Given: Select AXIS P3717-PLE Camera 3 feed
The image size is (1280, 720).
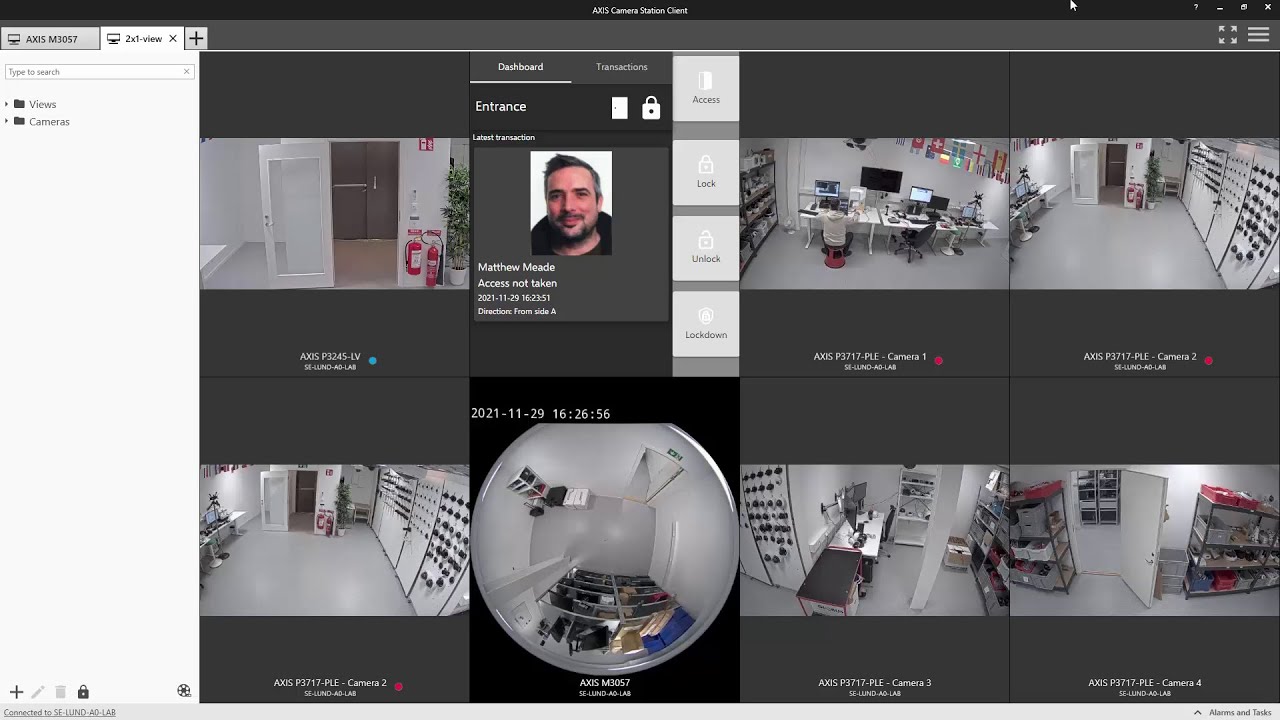Looking at the screenshot, I should [x=874, y=540].
